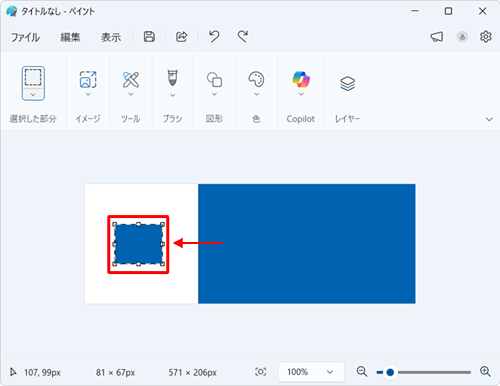Open the 表示 menu
This screenshot has width=500, height=386.
click(x=111, y=37)
